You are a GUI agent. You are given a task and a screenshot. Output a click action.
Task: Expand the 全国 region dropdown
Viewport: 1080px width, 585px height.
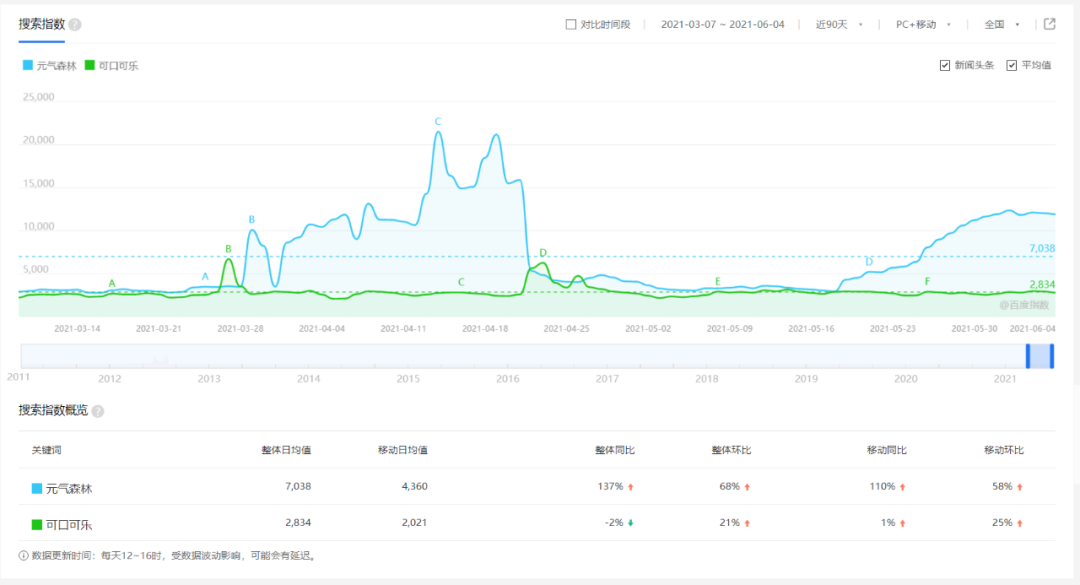point(1001,24)
